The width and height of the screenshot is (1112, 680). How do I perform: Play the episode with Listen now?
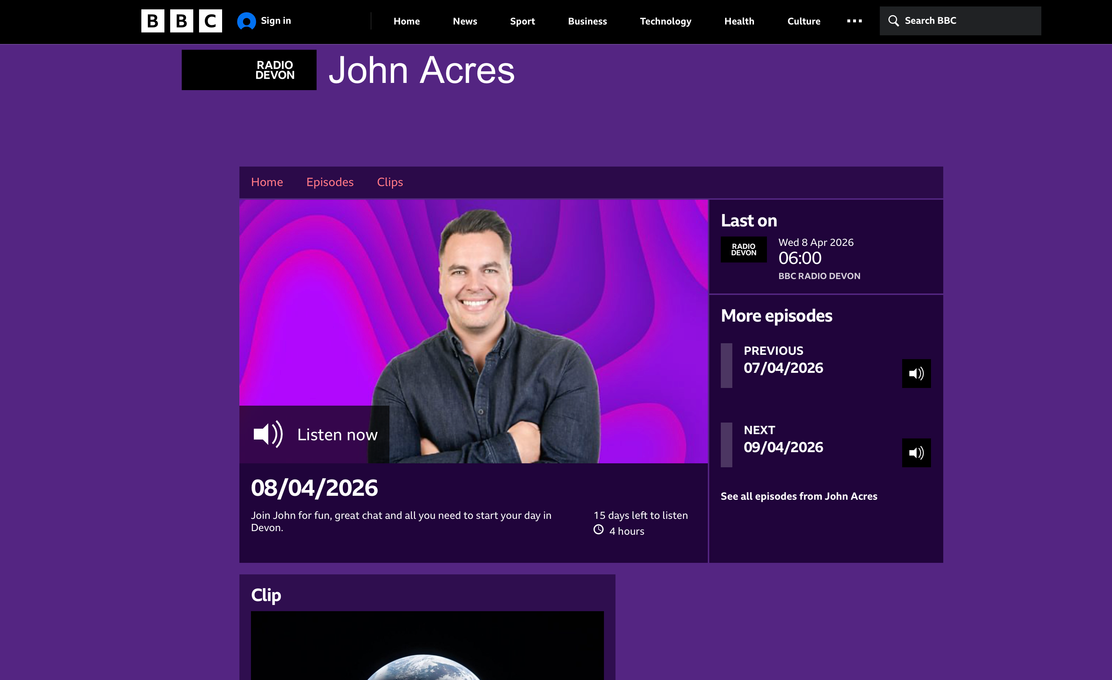314,434
